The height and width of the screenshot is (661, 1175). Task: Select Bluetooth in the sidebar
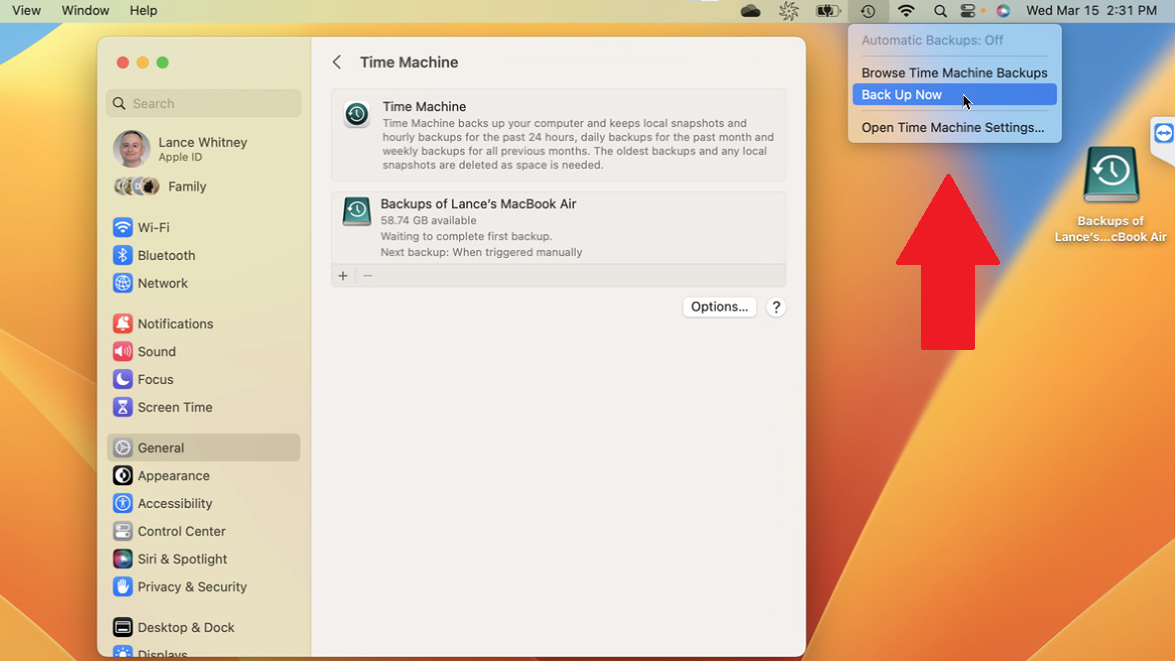[x=166, y=256]
